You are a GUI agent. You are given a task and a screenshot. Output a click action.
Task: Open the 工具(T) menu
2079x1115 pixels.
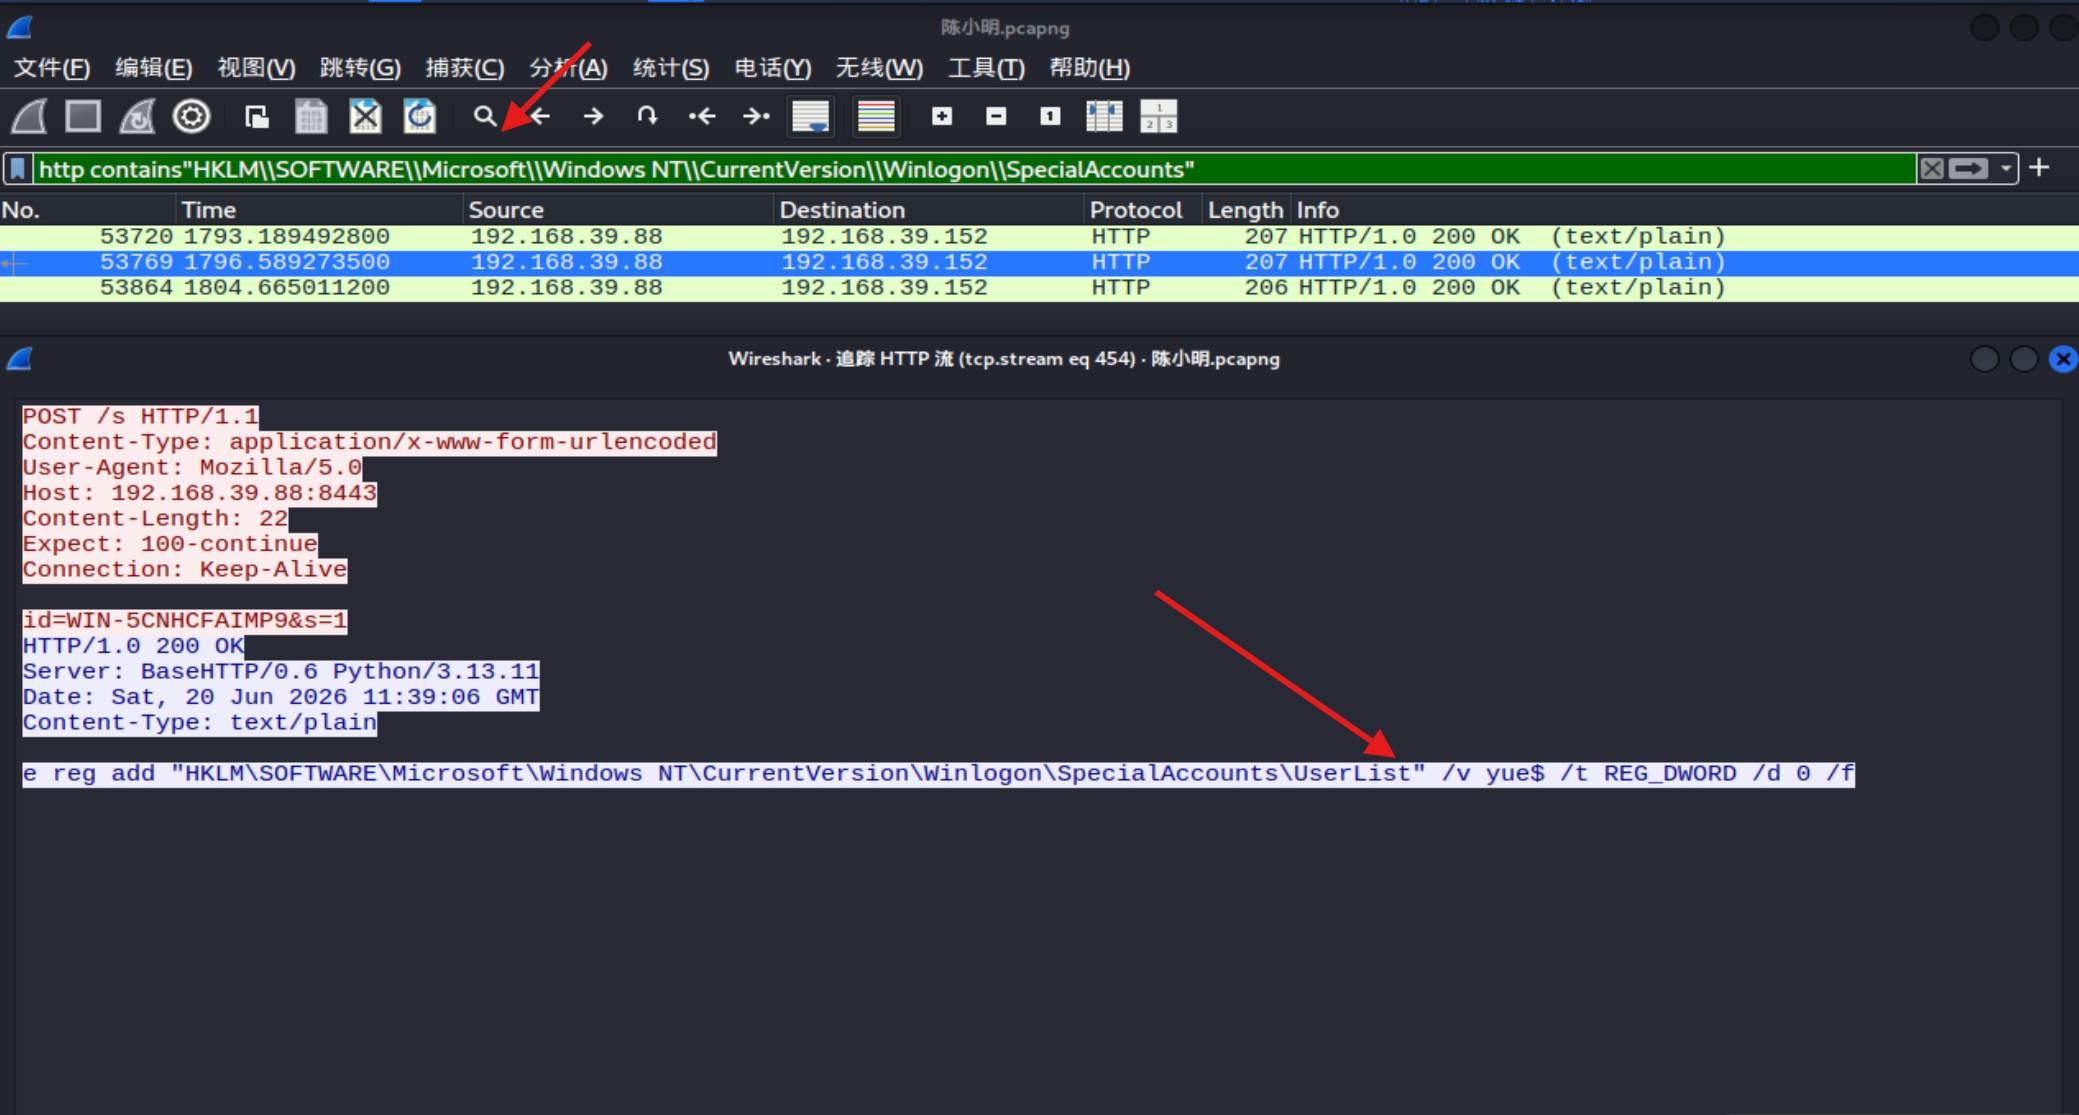point(986,68)
